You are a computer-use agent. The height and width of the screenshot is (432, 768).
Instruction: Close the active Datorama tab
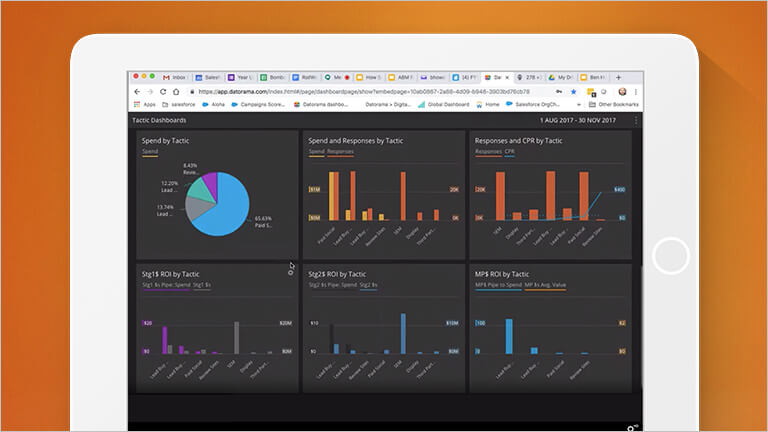tap(507, 77)
